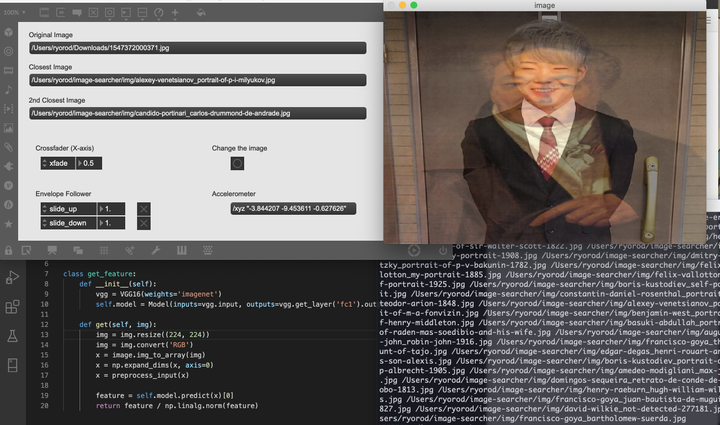Click the 2nd Closest Image path box
The image size is (720, 425).
click(x=197, y=113)
